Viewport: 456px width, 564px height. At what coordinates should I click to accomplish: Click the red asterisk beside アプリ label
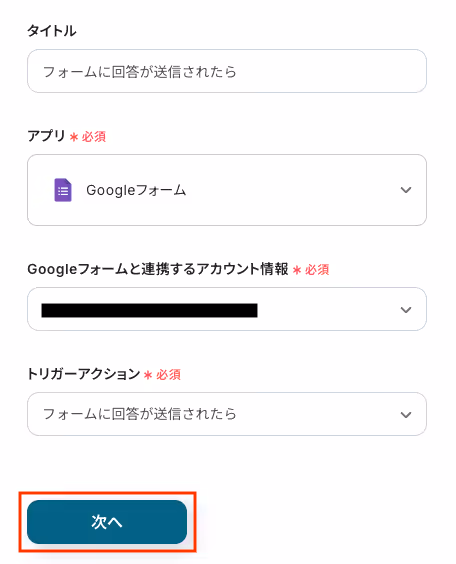(74, 137)
